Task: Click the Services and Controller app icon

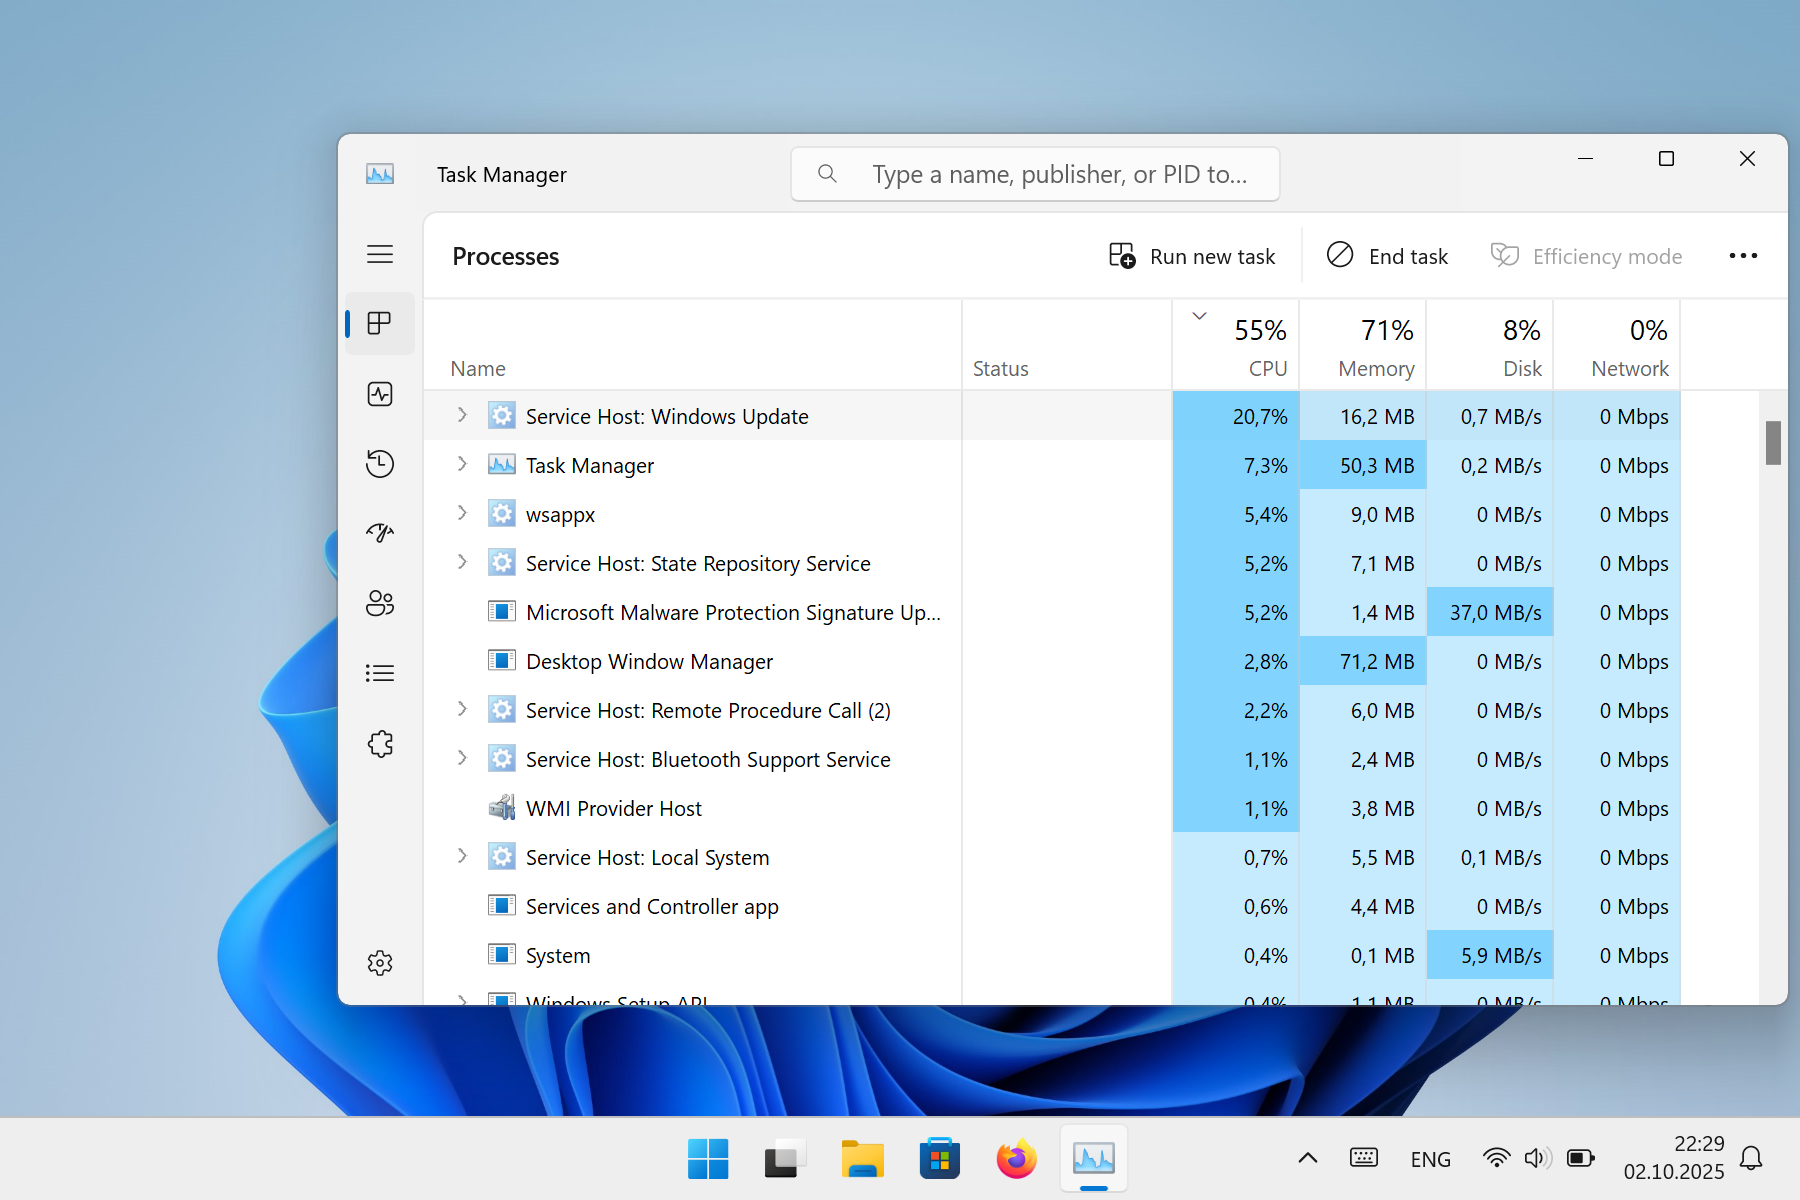Action: pyautogui.click(x=502, y=905)
